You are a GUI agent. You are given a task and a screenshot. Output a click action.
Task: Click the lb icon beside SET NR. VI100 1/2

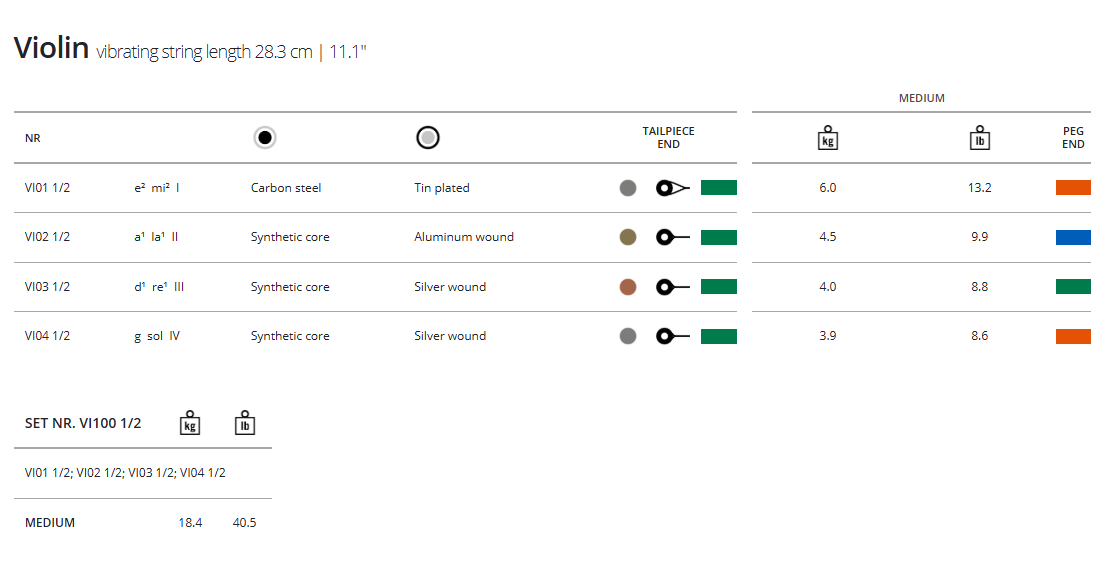244,423
